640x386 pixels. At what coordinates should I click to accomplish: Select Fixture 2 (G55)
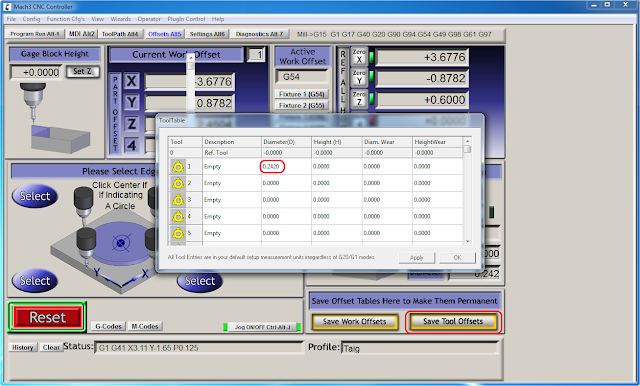[301, 105]
